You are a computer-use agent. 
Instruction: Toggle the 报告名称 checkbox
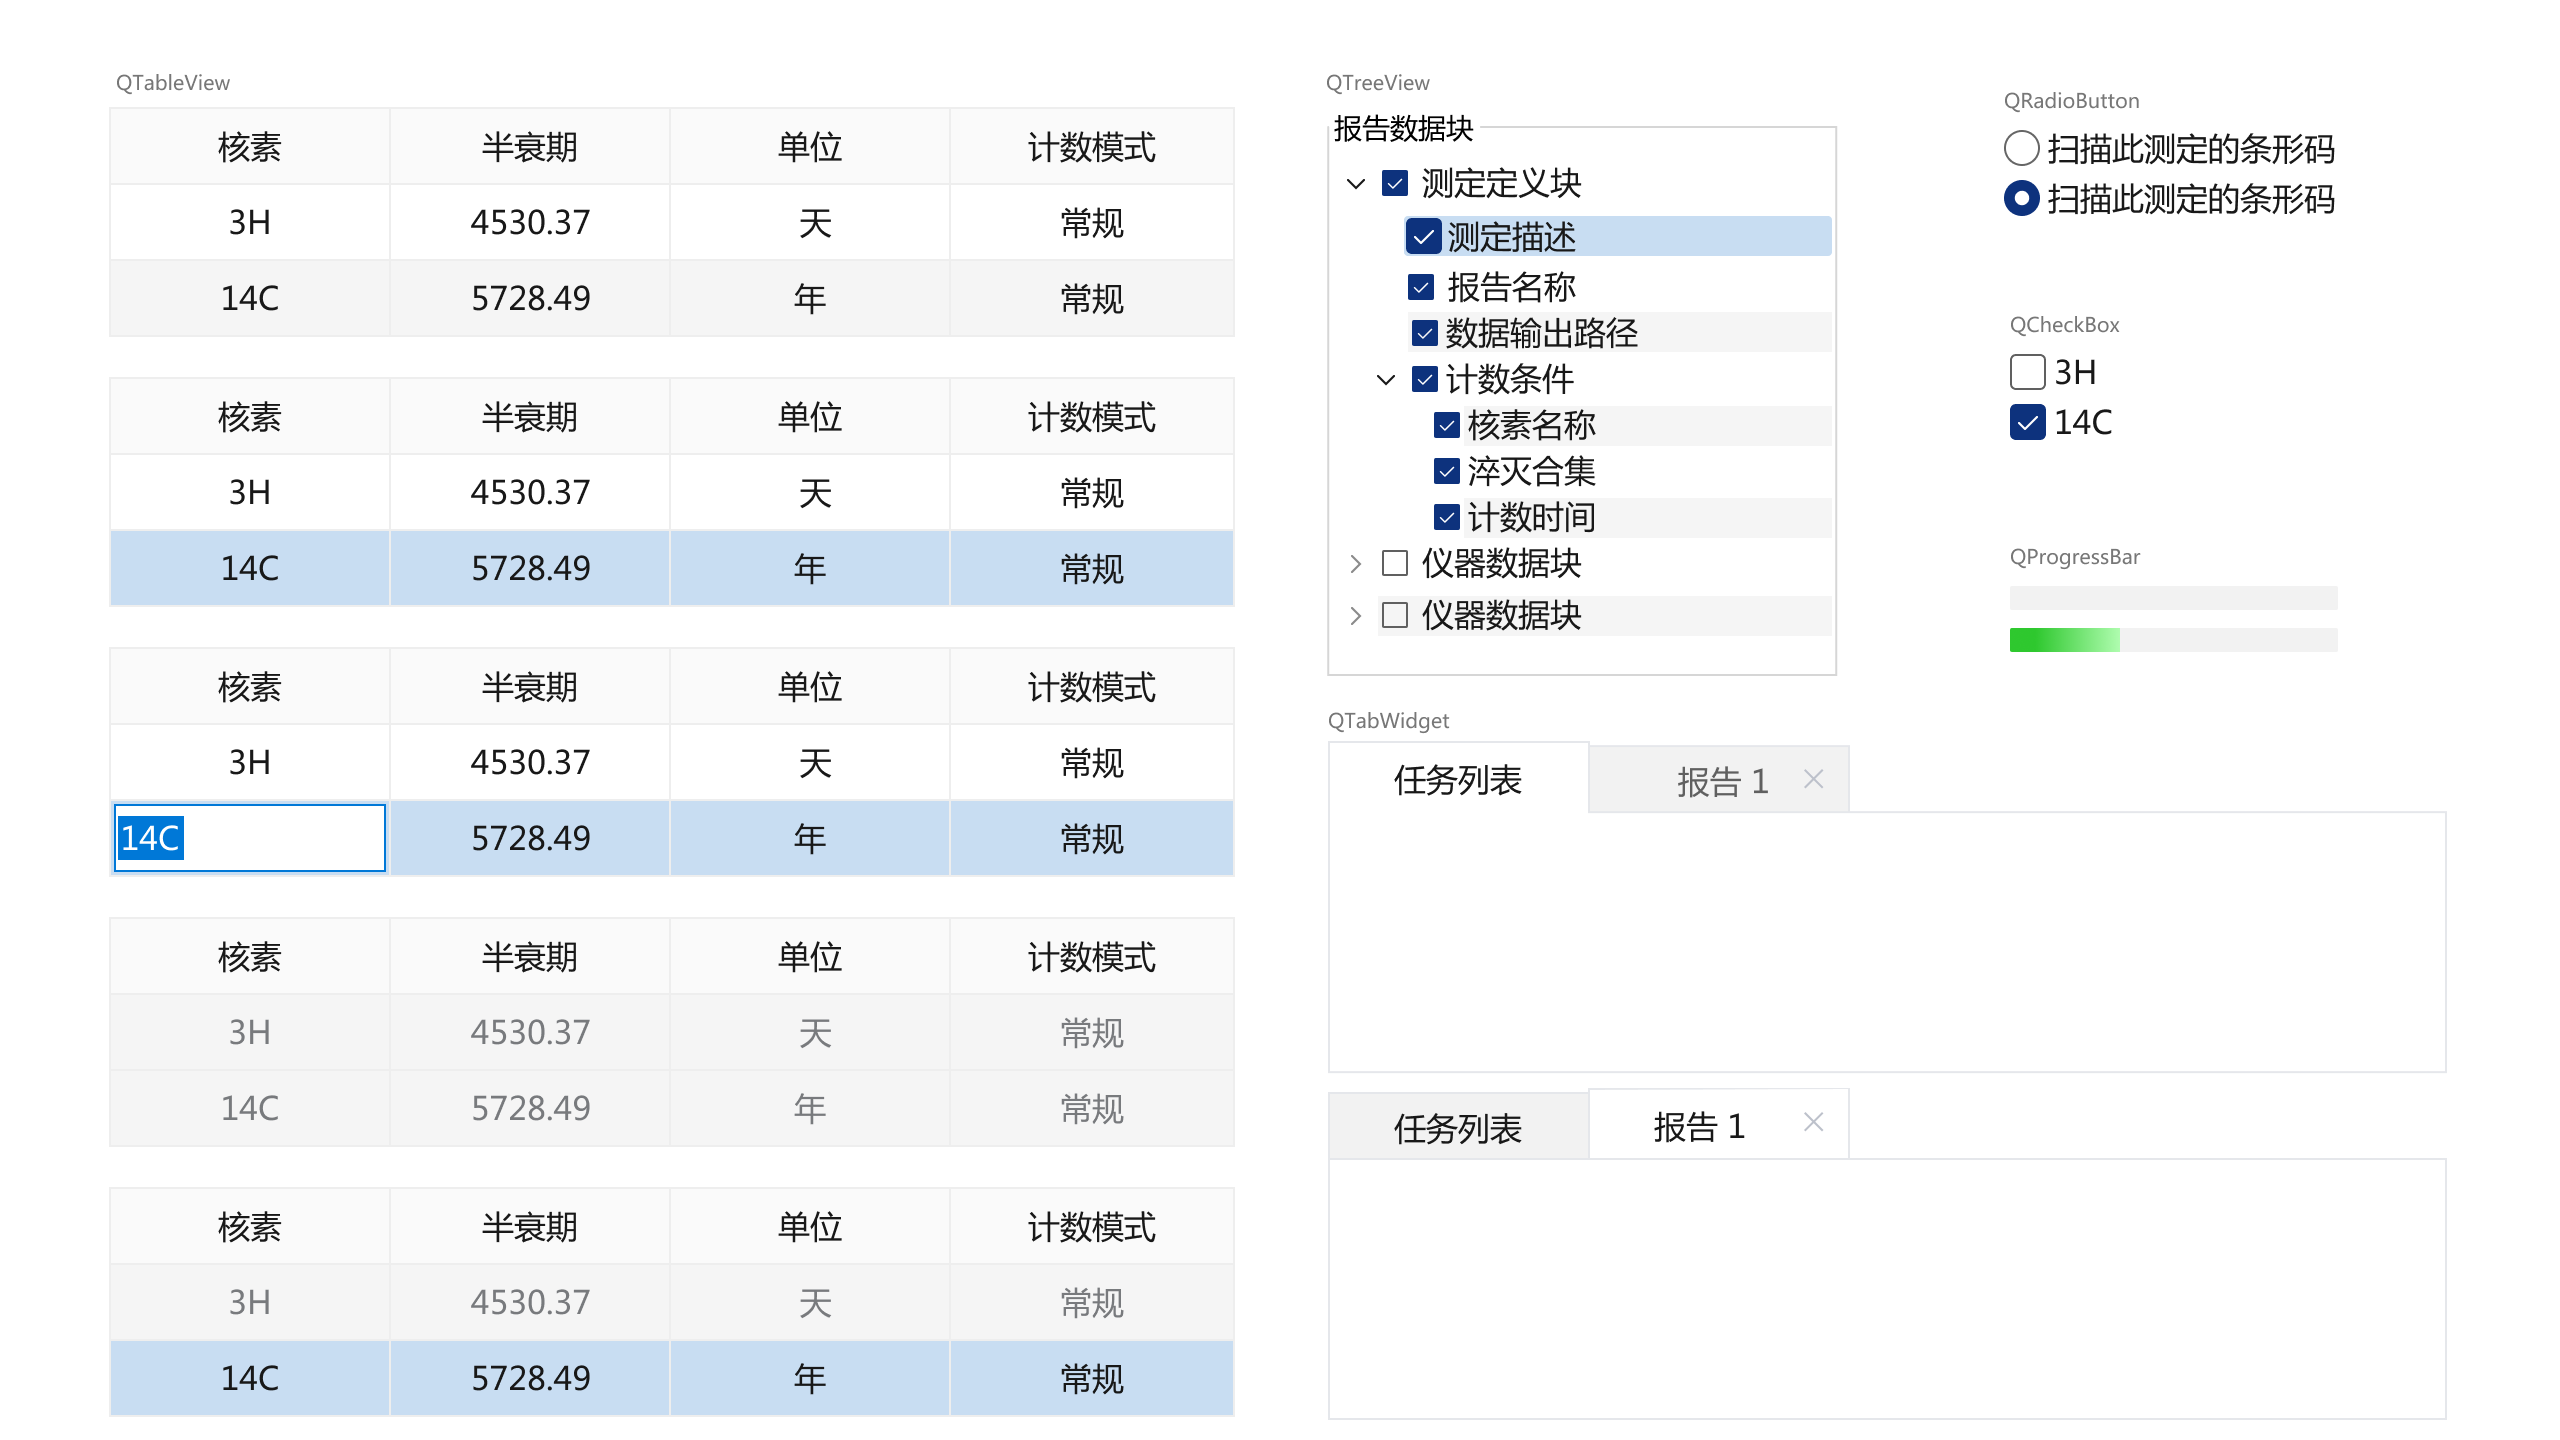coord(1421,288)
